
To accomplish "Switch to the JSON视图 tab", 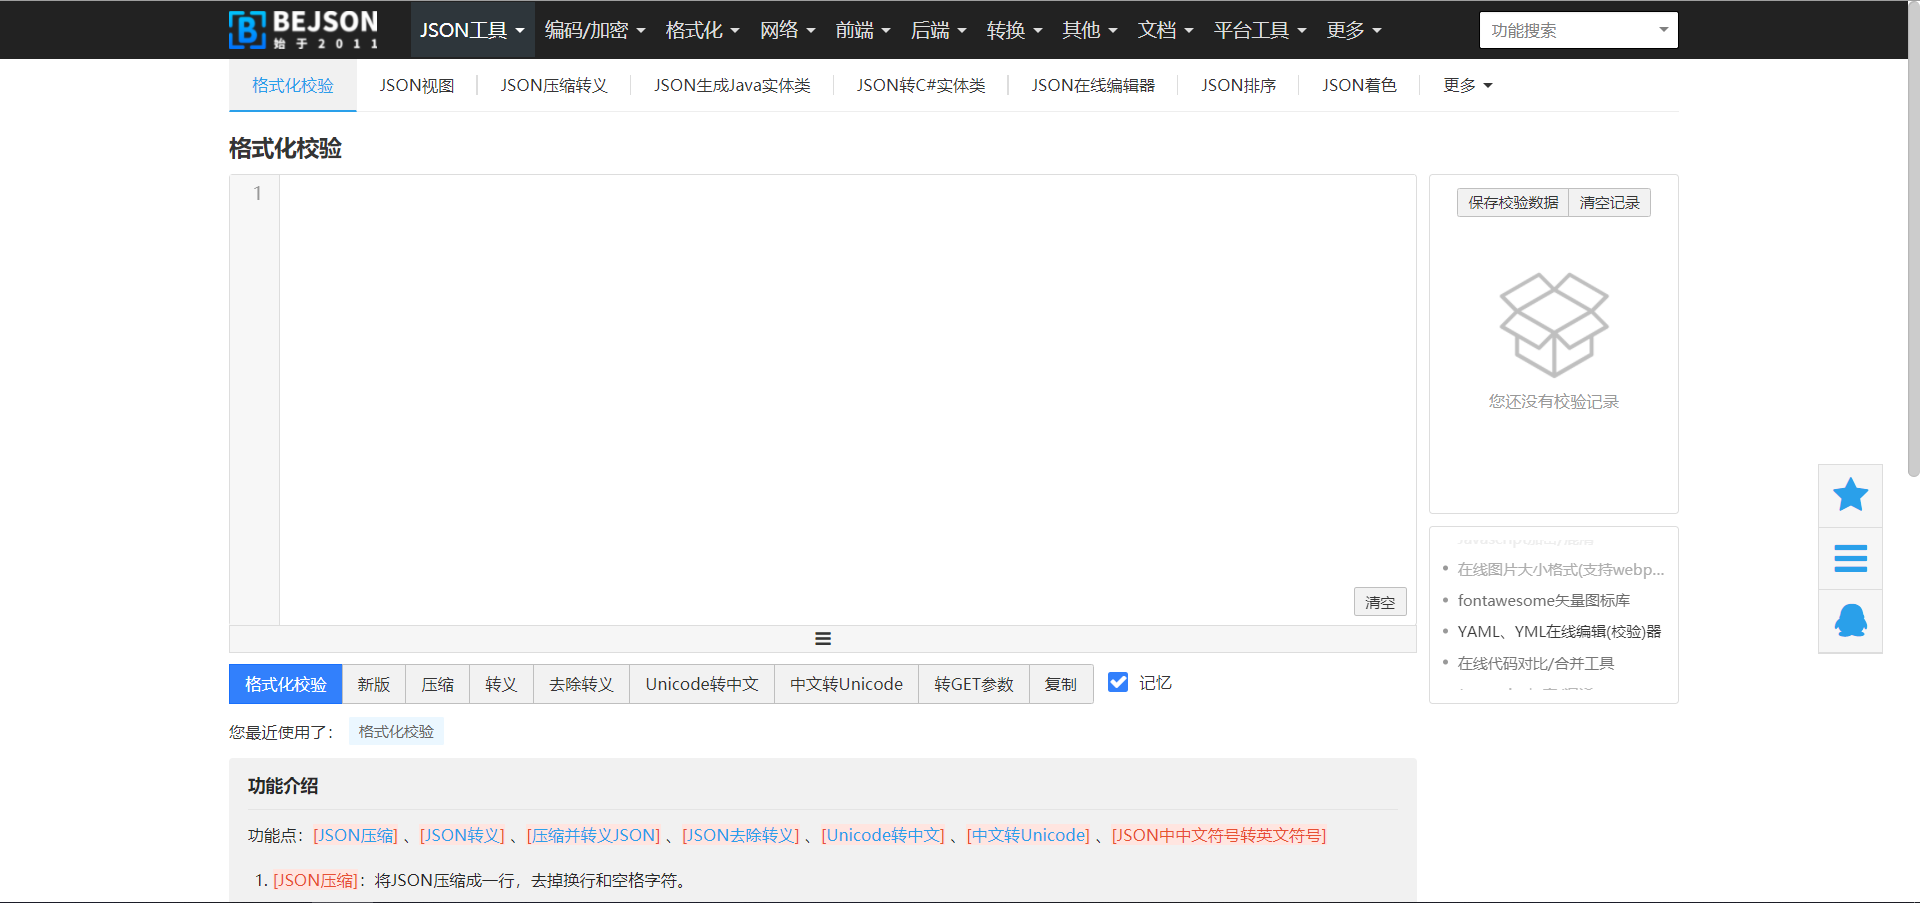I will click(x=417, y=85).
